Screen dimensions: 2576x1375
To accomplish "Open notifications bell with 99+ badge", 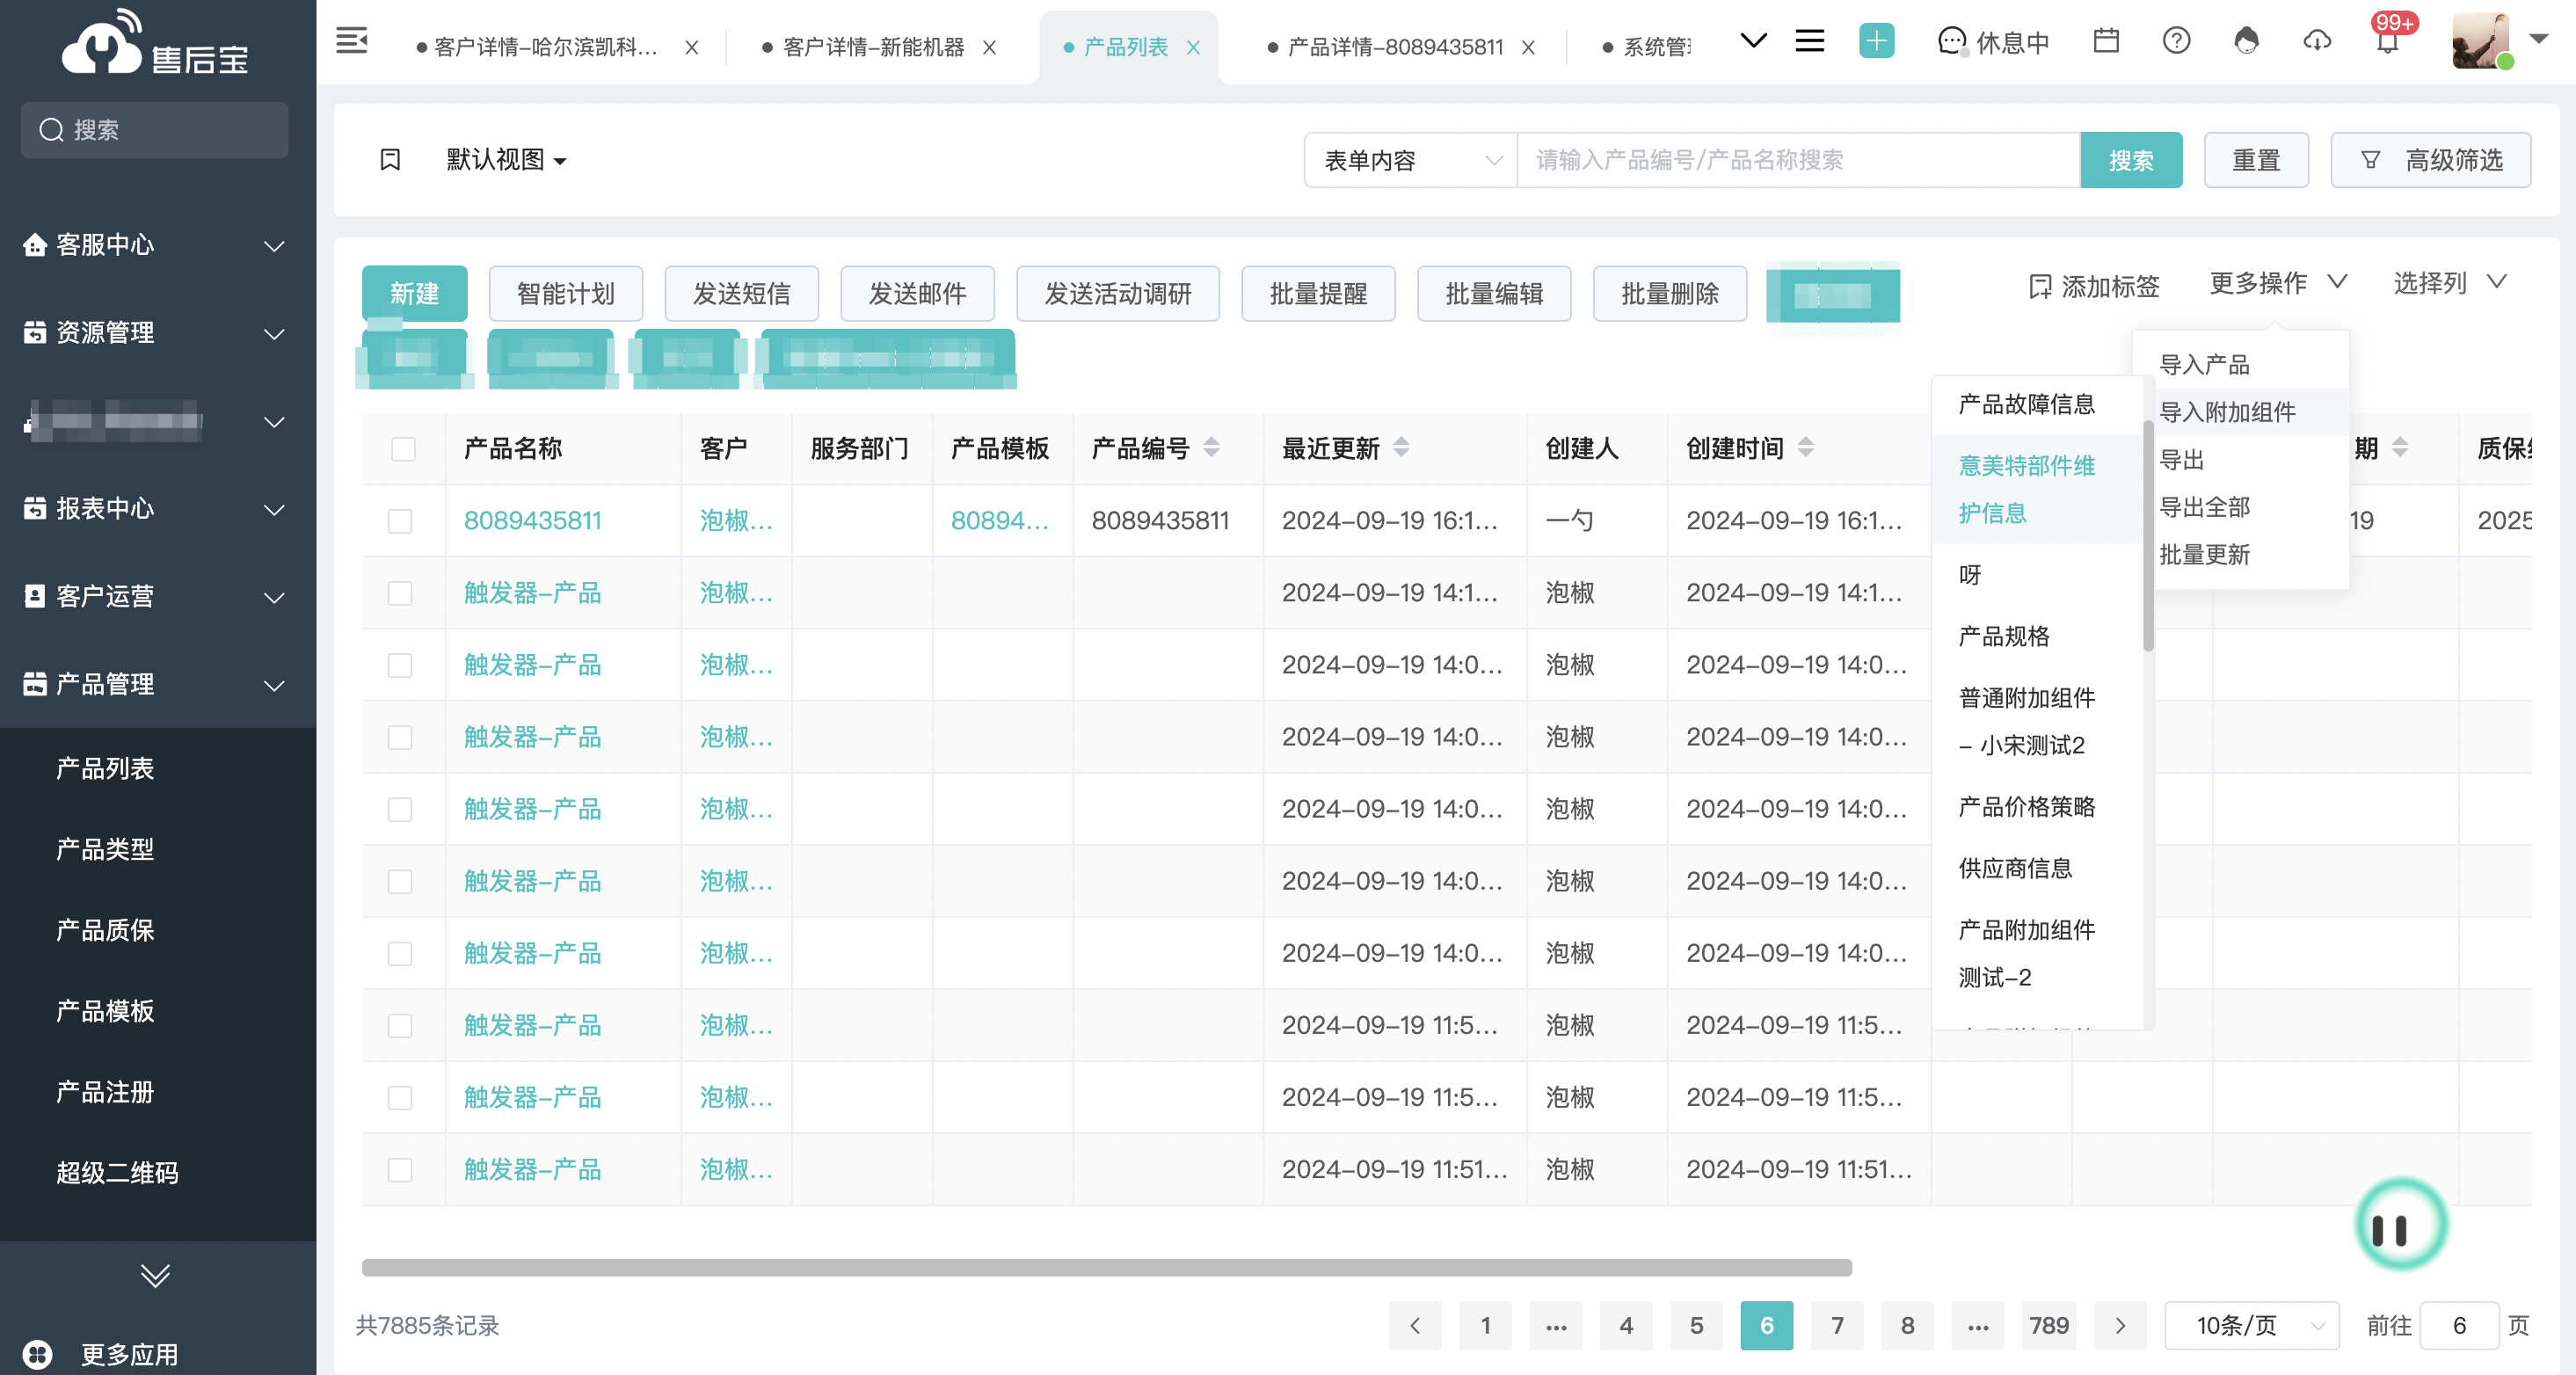I will (x=2388, y=41).
